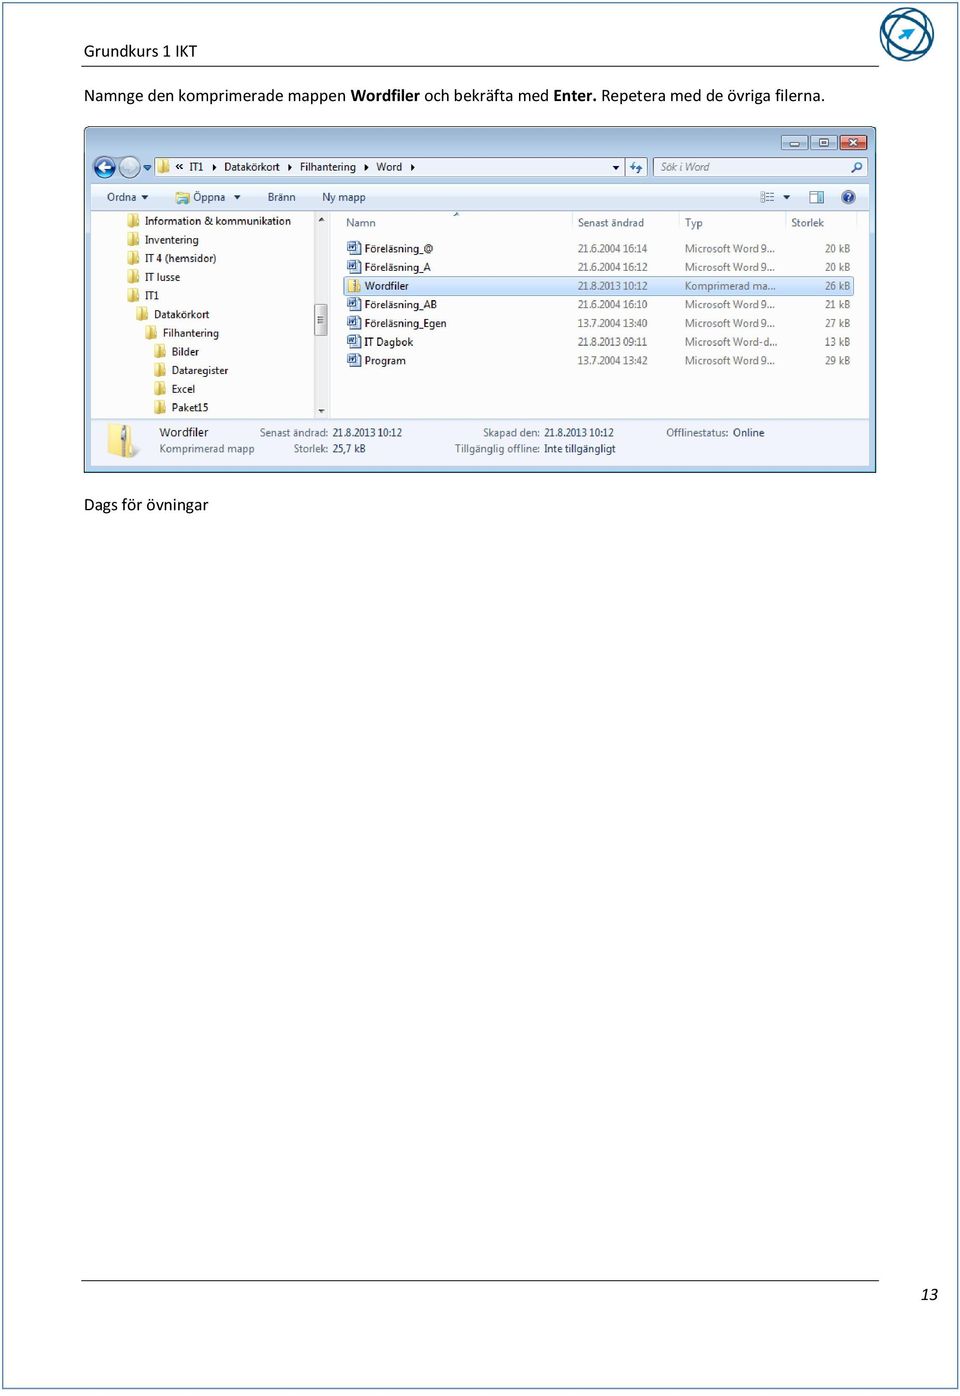
Task: Click the tree scrollbar up arrow
Action: pyautogui.click(x=321, y=220)
